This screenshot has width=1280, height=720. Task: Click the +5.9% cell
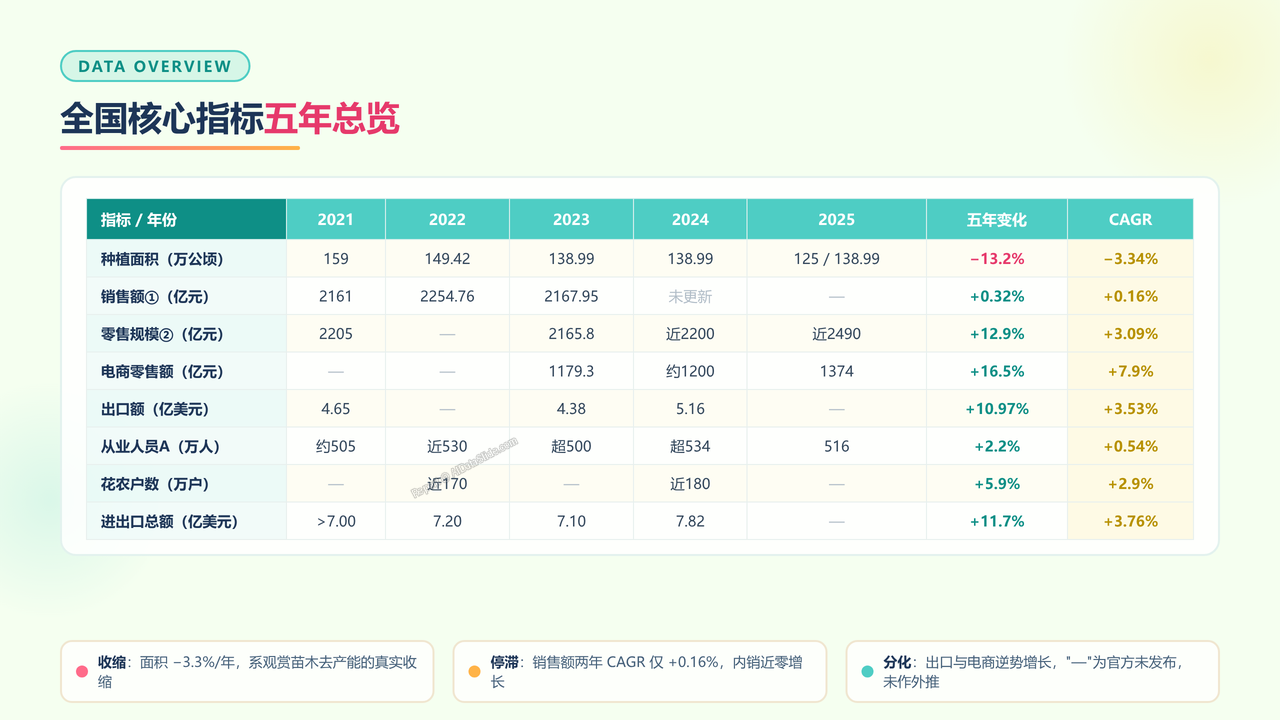[x=997, y=484]
